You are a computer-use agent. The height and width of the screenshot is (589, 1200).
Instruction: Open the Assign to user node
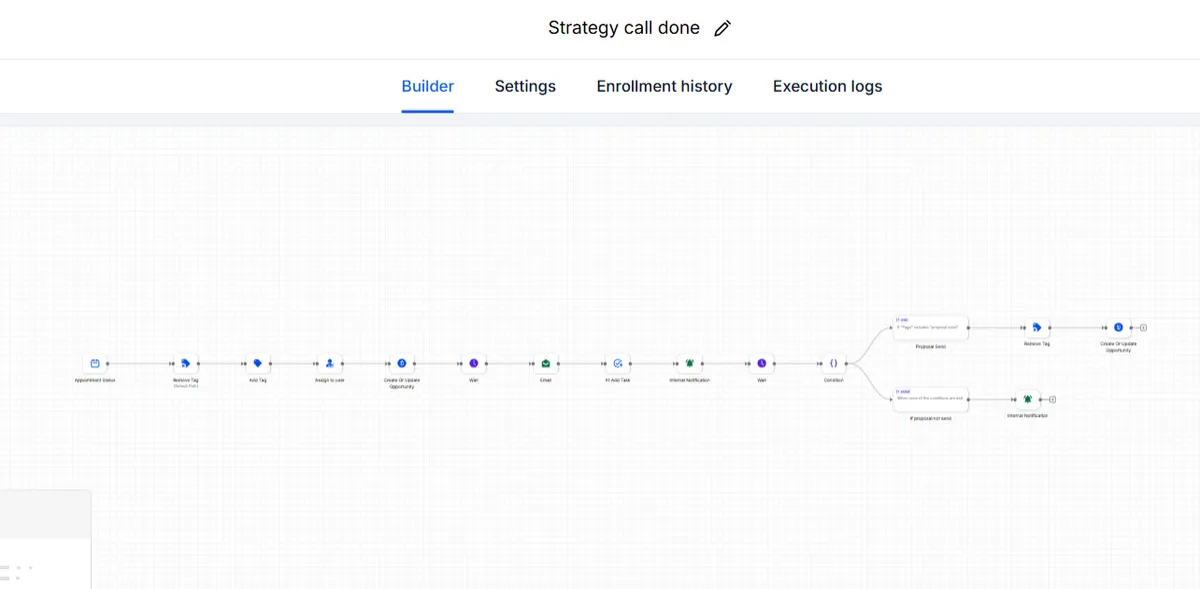(x=329, y=363)
